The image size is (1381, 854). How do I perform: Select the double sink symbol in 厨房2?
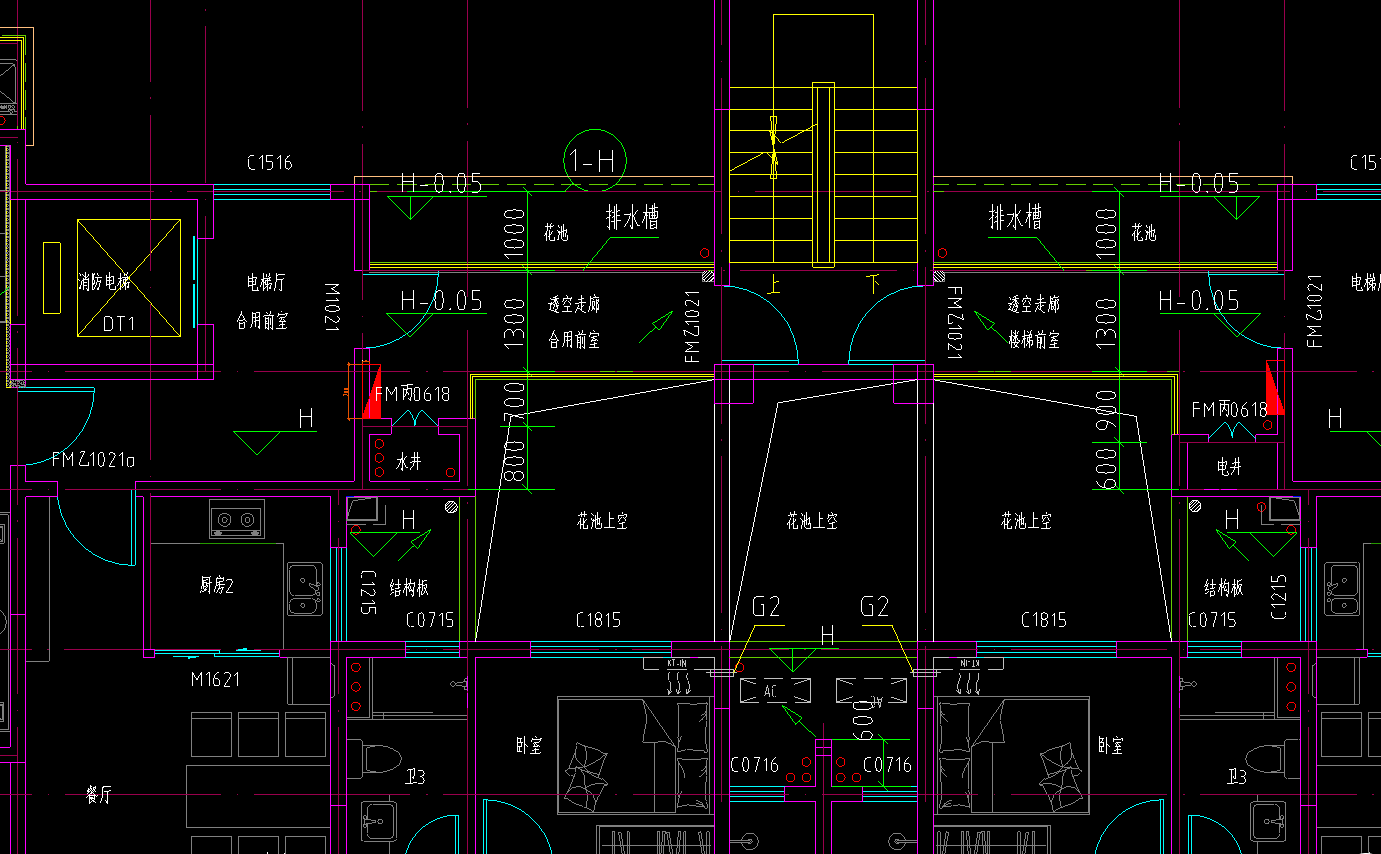pyautogui.click(x=305, y=589)
